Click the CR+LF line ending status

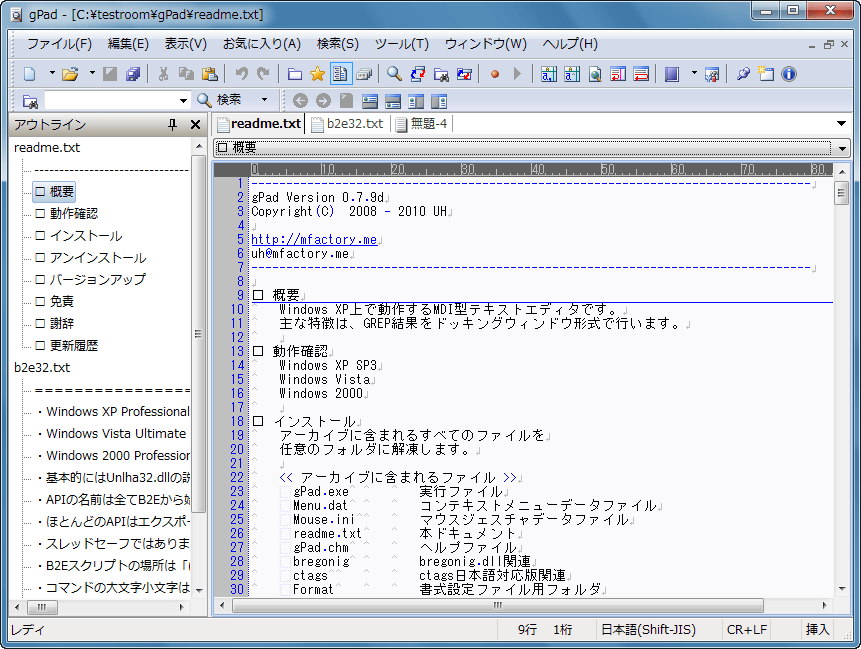747,629
